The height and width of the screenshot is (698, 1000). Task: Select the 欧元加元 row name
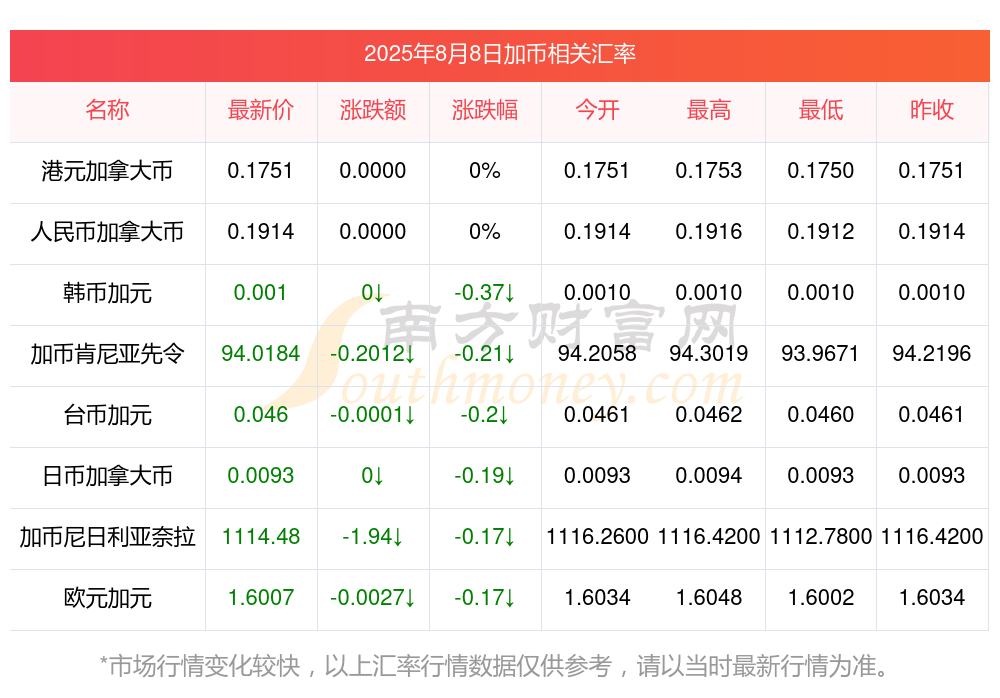(107, 598)
